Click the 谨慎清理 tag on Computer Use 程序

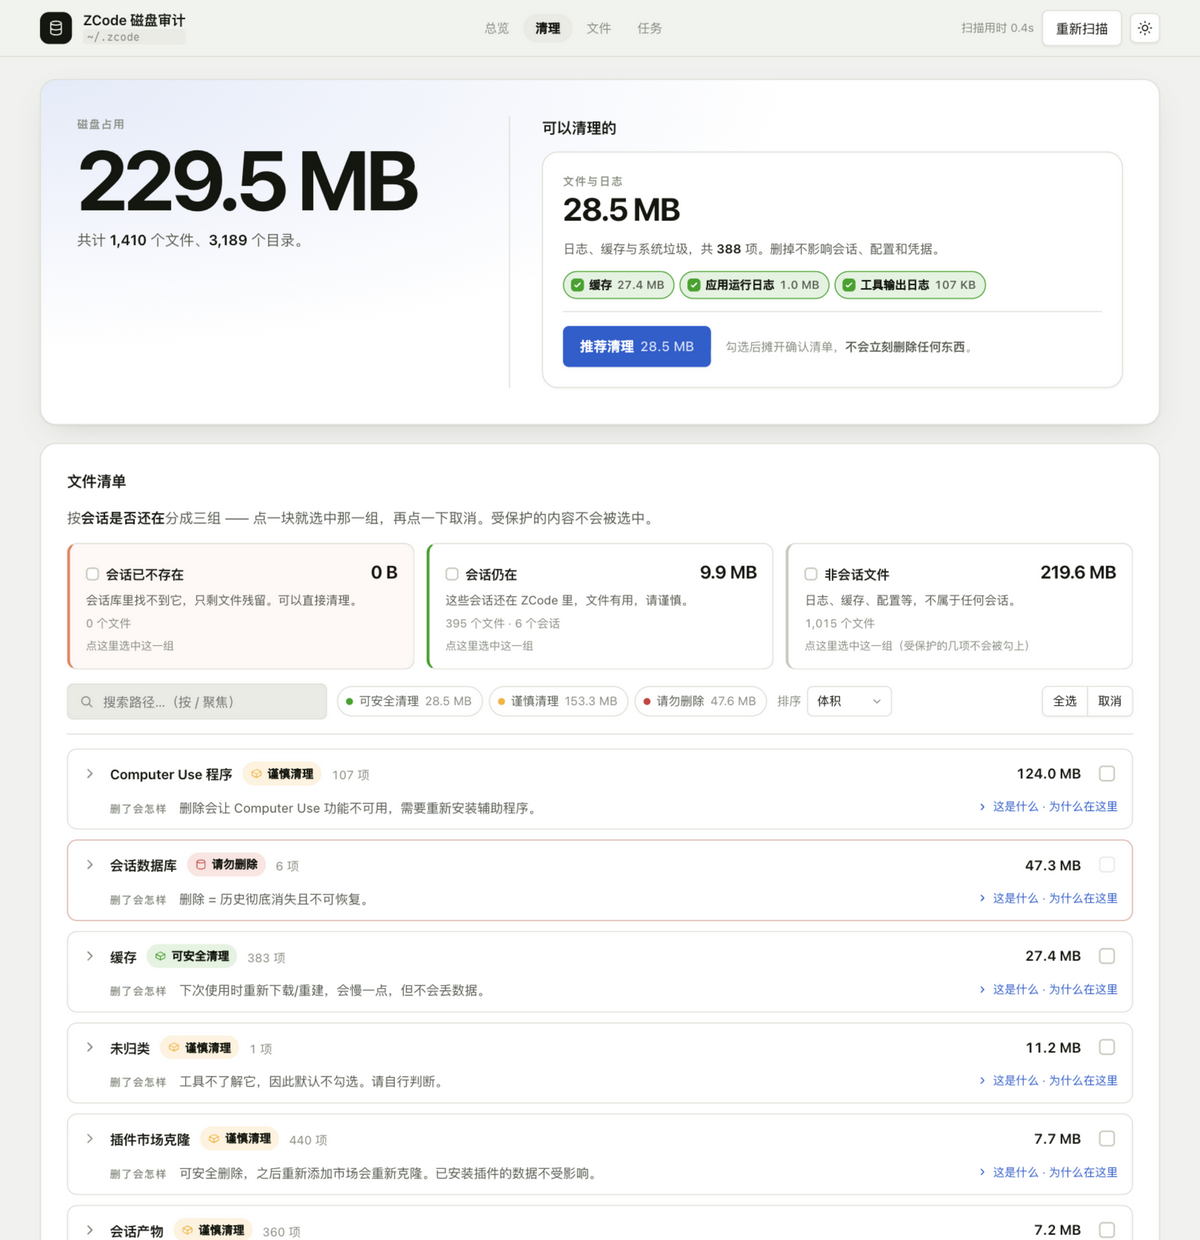(282, 774)
